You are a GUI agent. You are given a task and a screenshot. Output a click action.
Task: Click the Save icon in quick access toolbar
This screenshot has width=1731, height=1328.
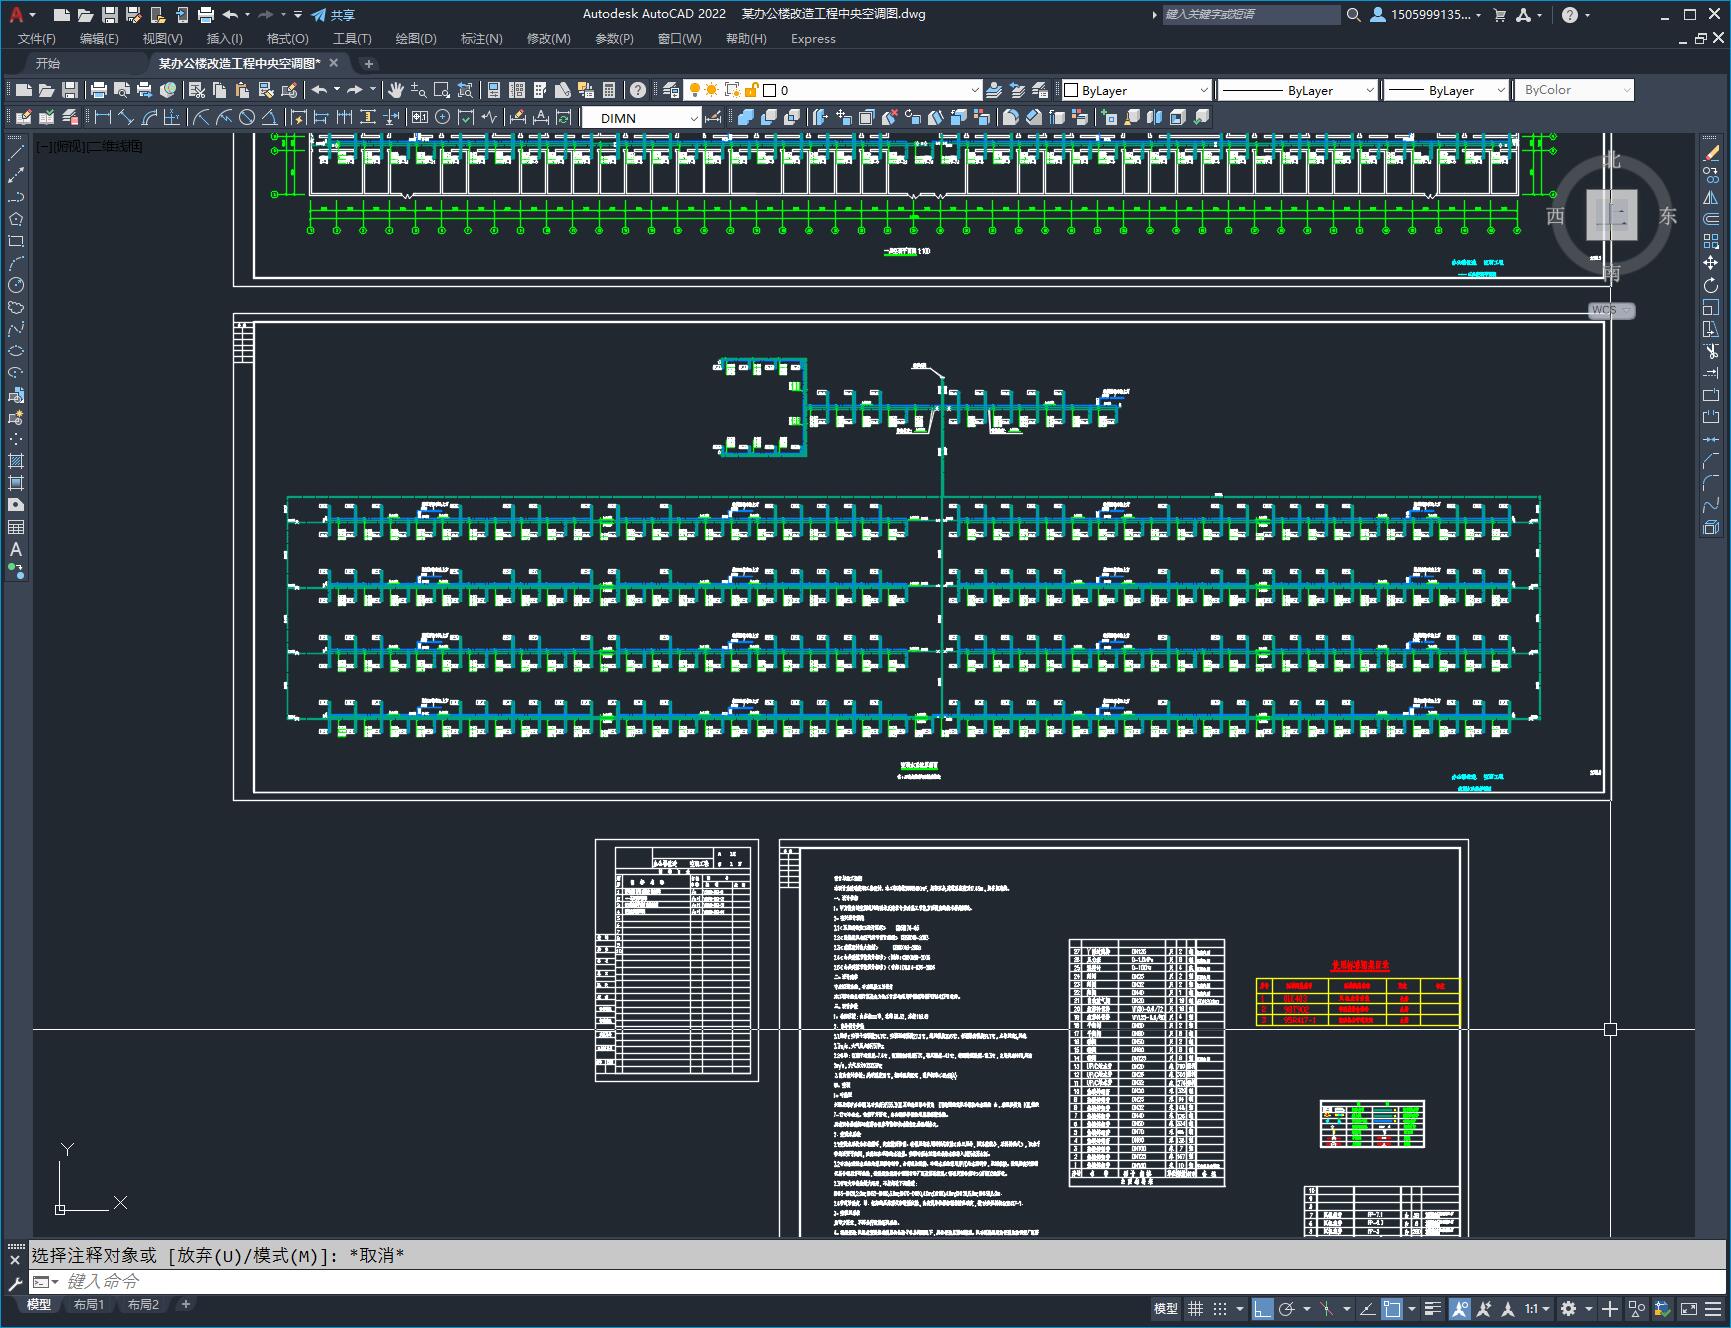pos(110,15)
